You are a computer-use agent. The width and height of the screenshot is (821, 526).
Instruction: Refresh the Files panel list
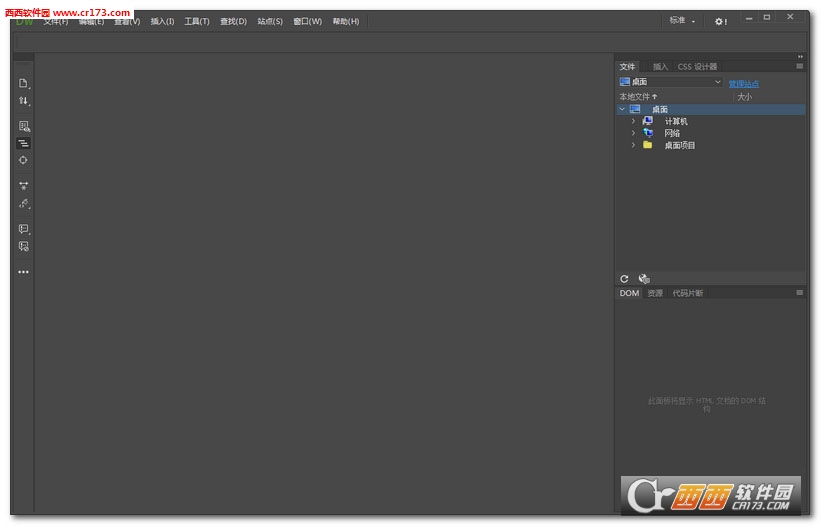coord(625,279)
